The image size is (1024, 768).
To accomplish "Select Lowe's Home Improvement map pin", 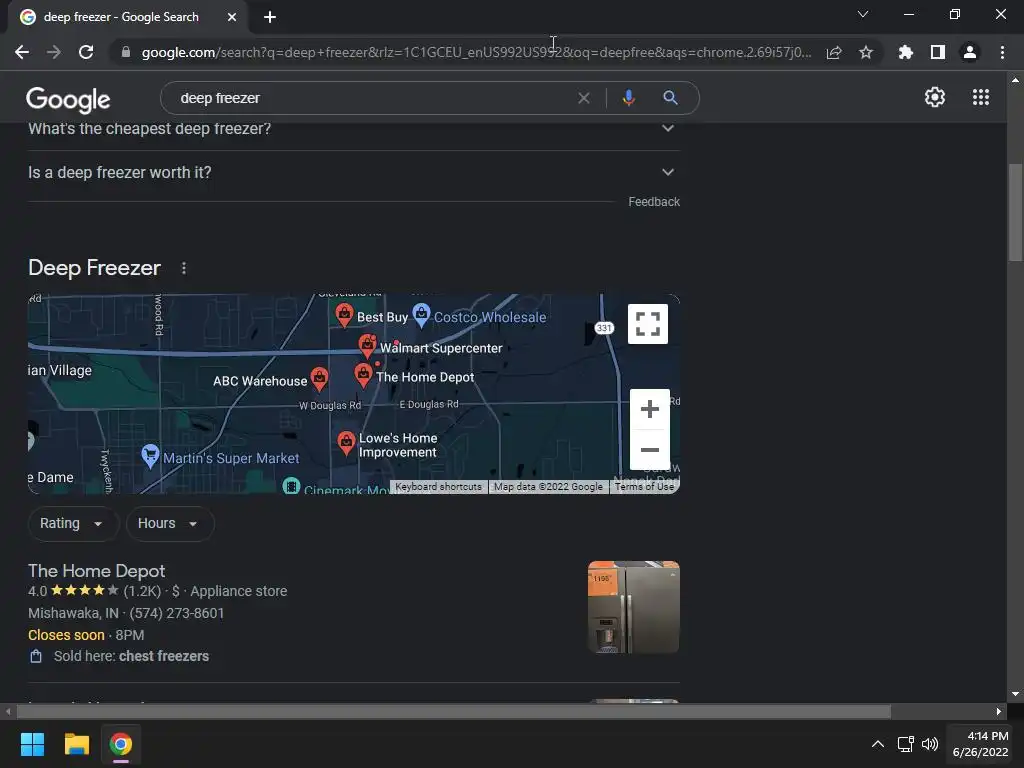I will point(346,443).
